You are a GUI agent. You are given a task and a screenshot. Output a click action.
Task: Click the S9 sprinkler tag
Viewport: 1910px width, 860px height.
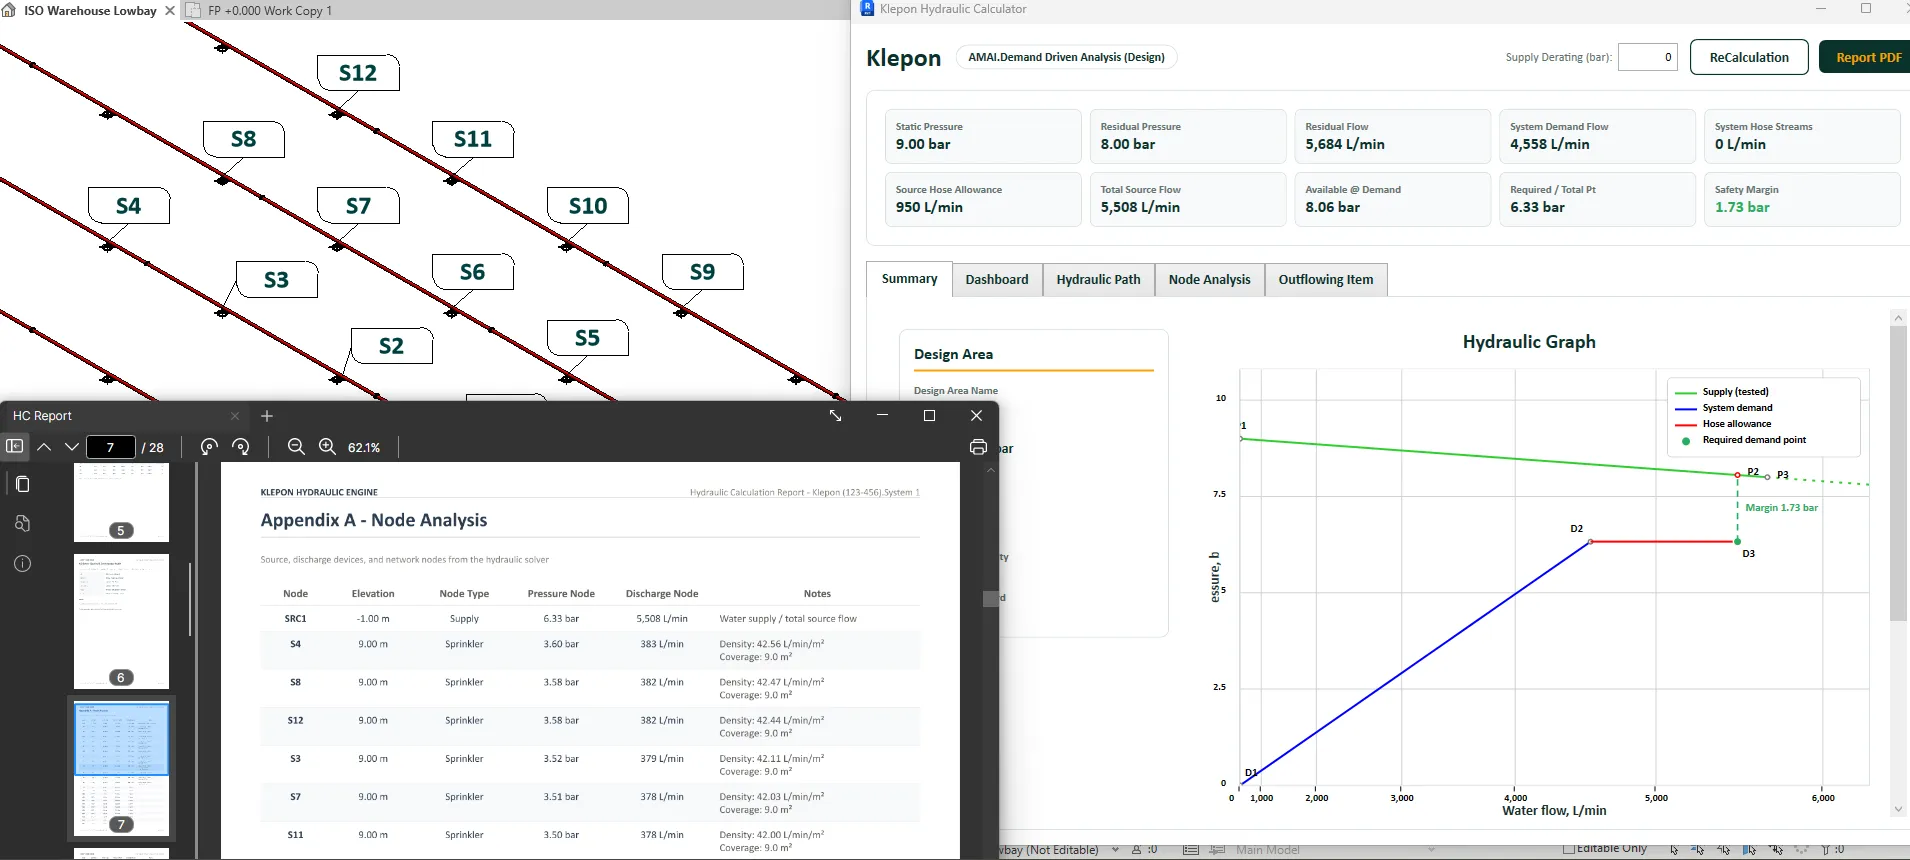point(703,272)
